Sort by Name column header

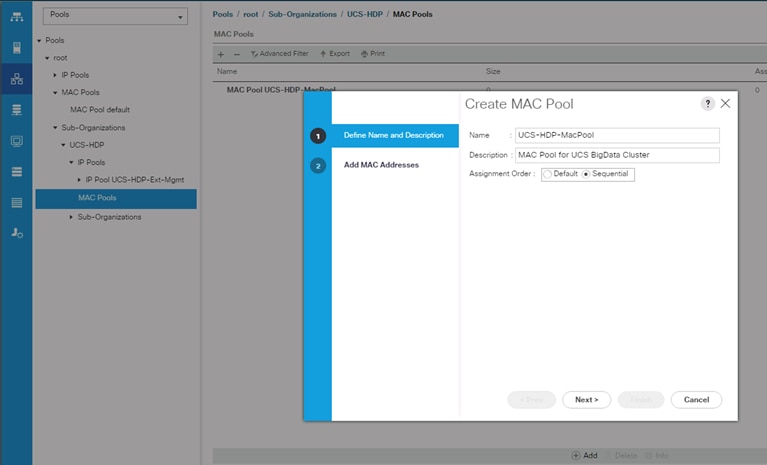(x=227, y=71)
